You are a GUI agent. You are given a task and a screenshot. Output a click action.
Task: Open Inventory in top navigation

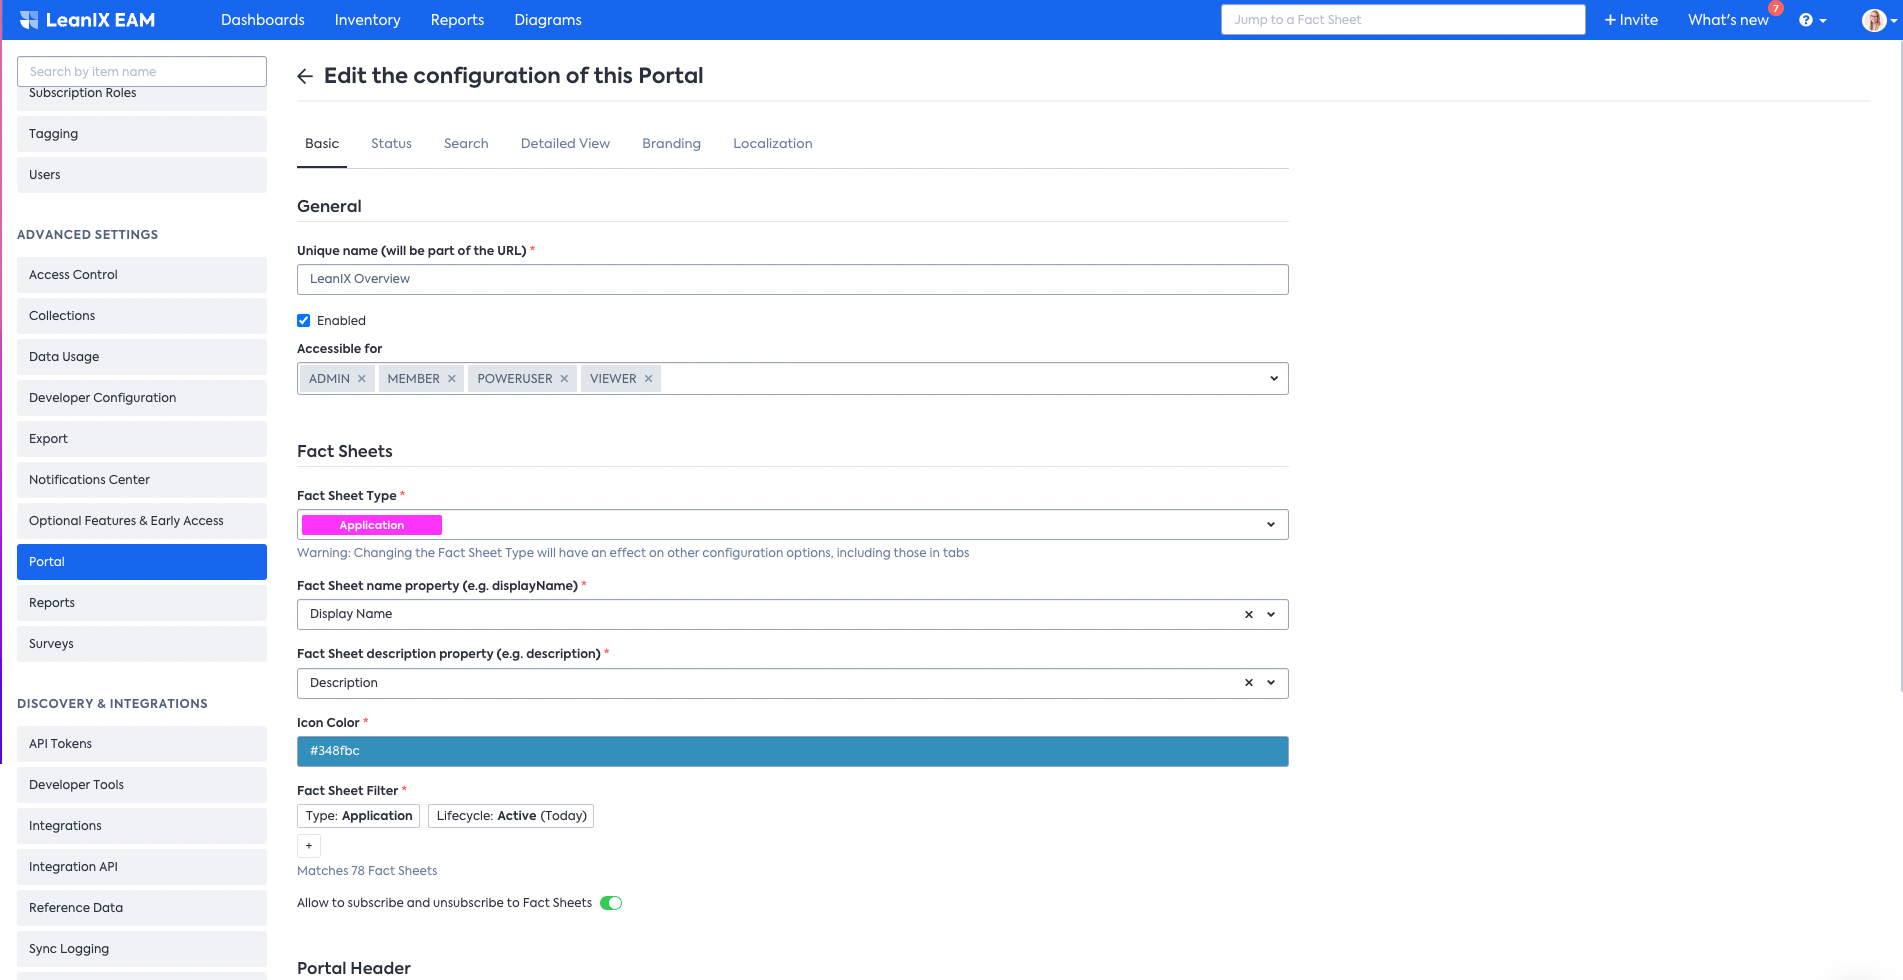coord(367,20)
